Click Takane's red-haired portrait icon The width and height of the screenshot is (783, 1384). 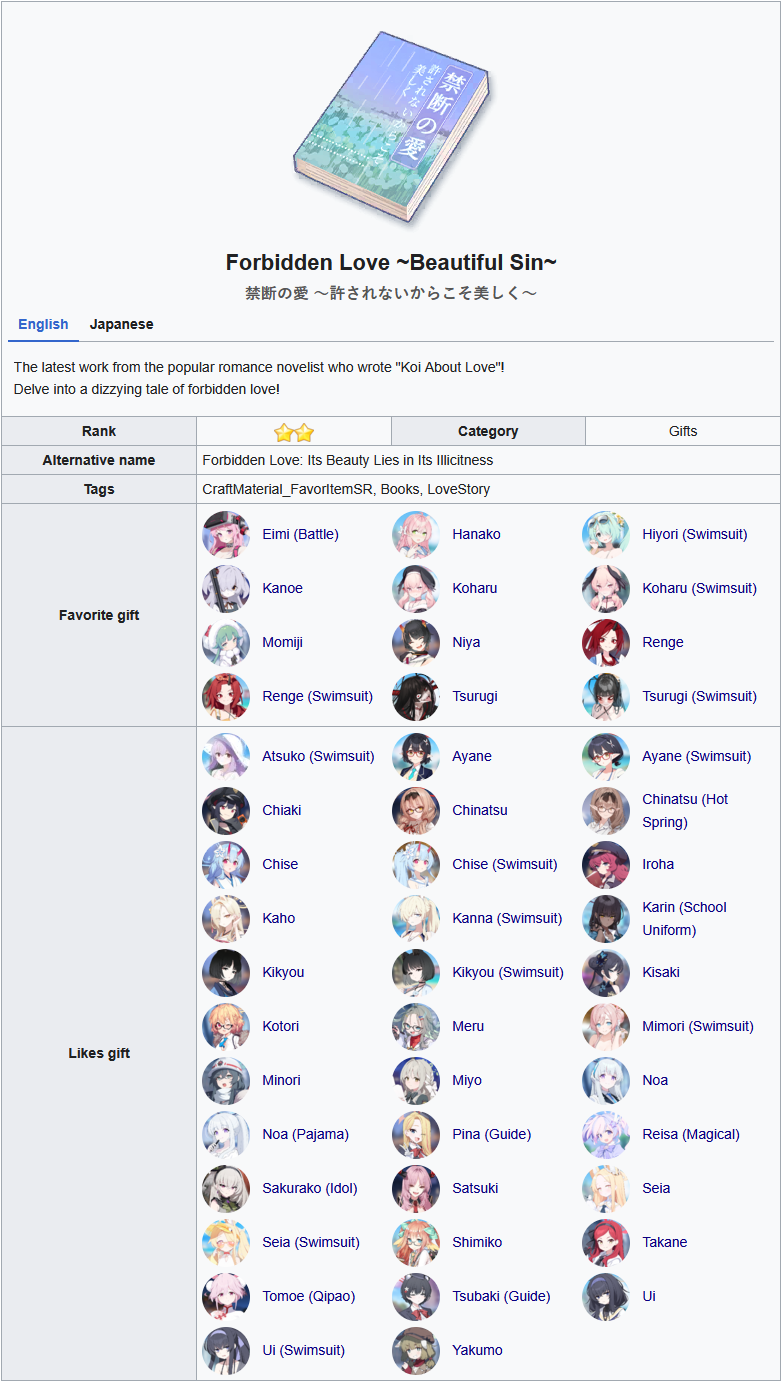click(606, 1243)
